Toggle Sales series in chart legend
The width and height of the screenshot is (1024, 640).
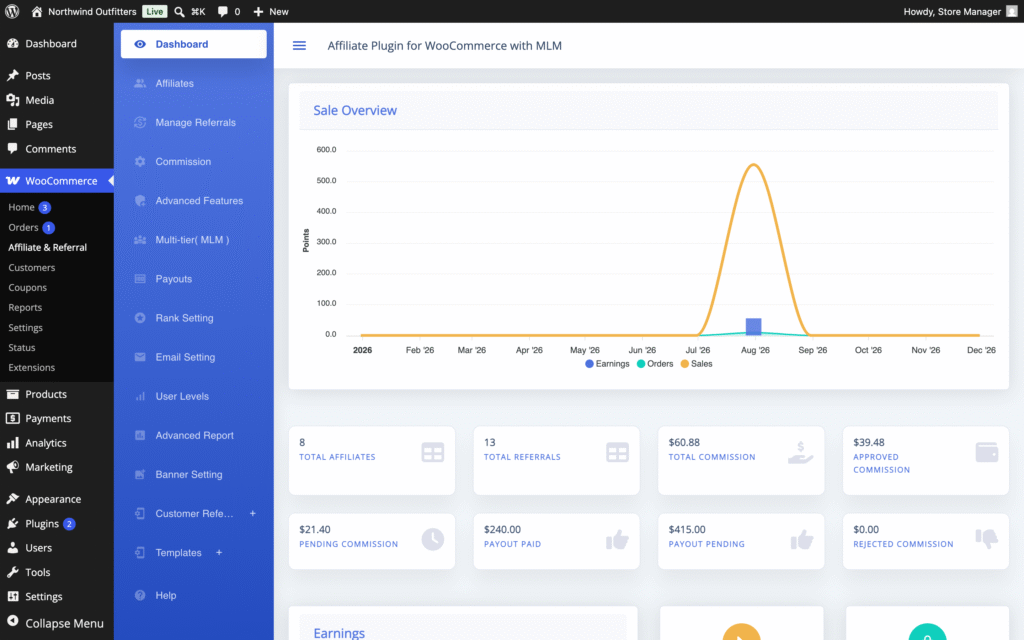[697, 364]
